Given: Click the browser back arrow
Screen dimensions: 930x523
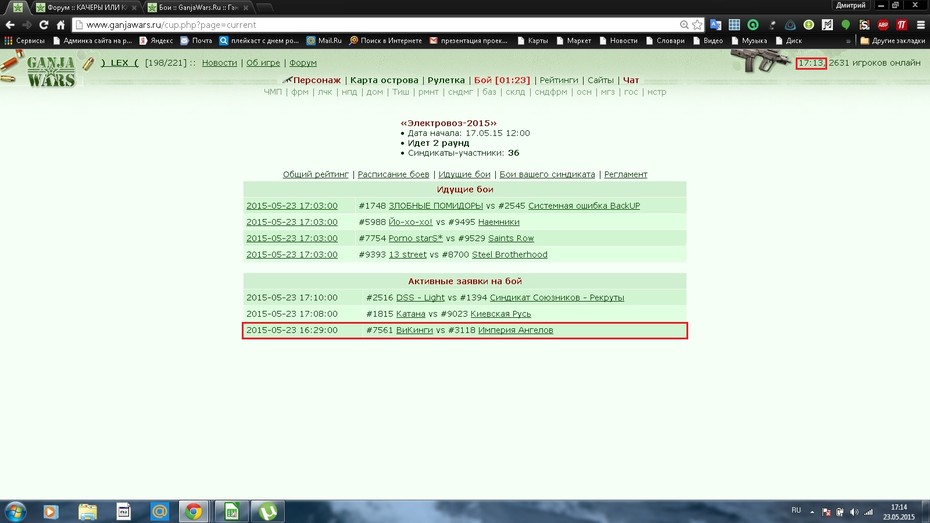Looking at the screenshot, I should click(10, 25).
